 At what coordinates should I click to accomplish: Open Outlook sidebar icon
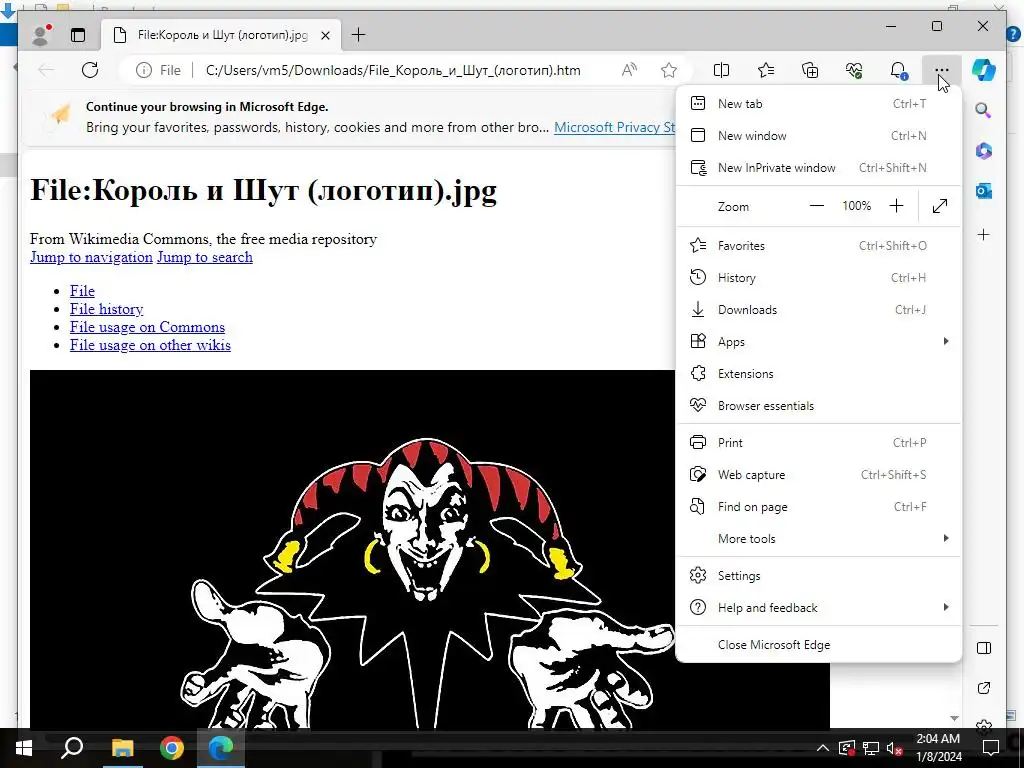(x=984, y=191)
